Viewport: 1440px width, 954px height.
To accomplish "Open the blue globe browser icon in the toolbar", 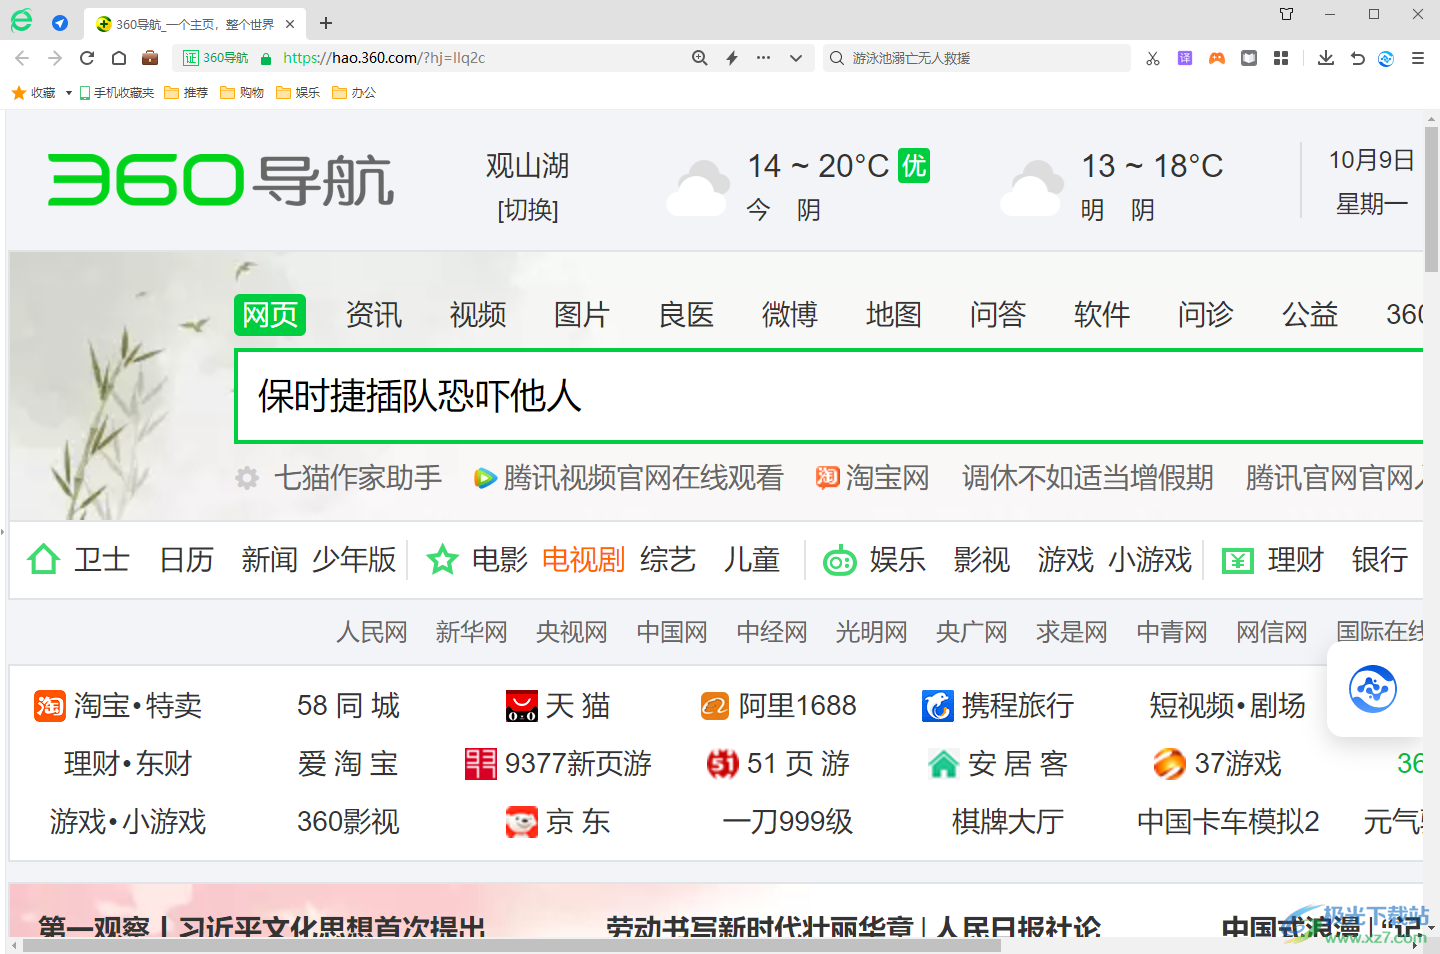I will pos(1386,58).
